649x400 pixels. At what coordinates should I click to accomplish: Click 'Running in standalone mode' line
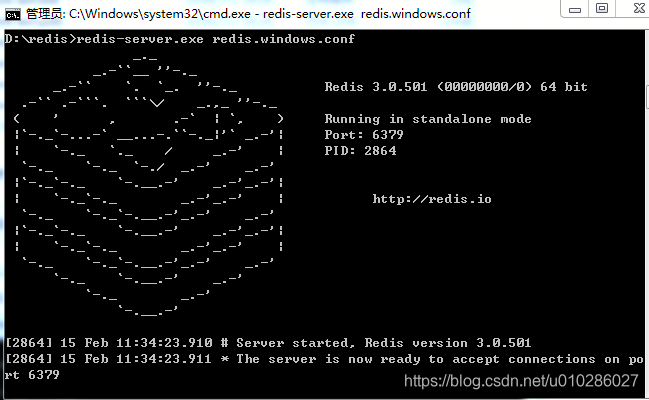[x=428, y=119]
